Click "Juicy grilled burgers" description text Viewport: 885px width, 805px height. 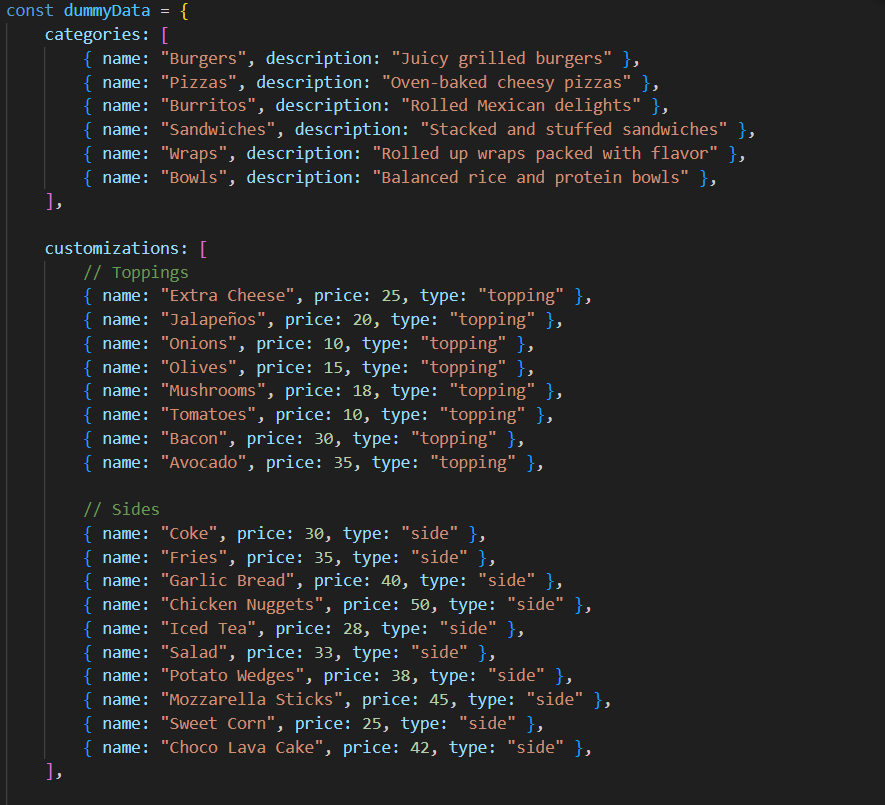(x=501, y=59)
